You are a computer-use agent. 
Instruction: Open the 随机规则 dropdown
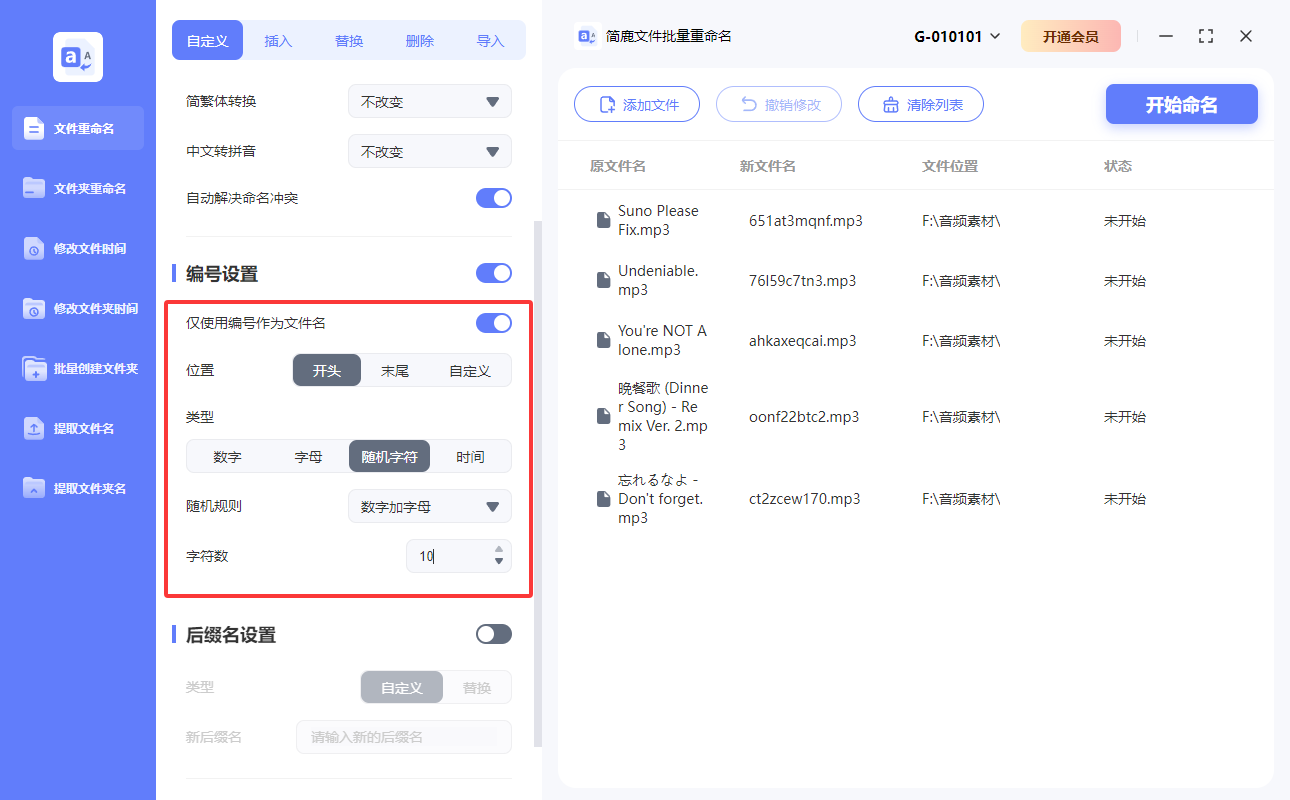(x=429, y=506)
